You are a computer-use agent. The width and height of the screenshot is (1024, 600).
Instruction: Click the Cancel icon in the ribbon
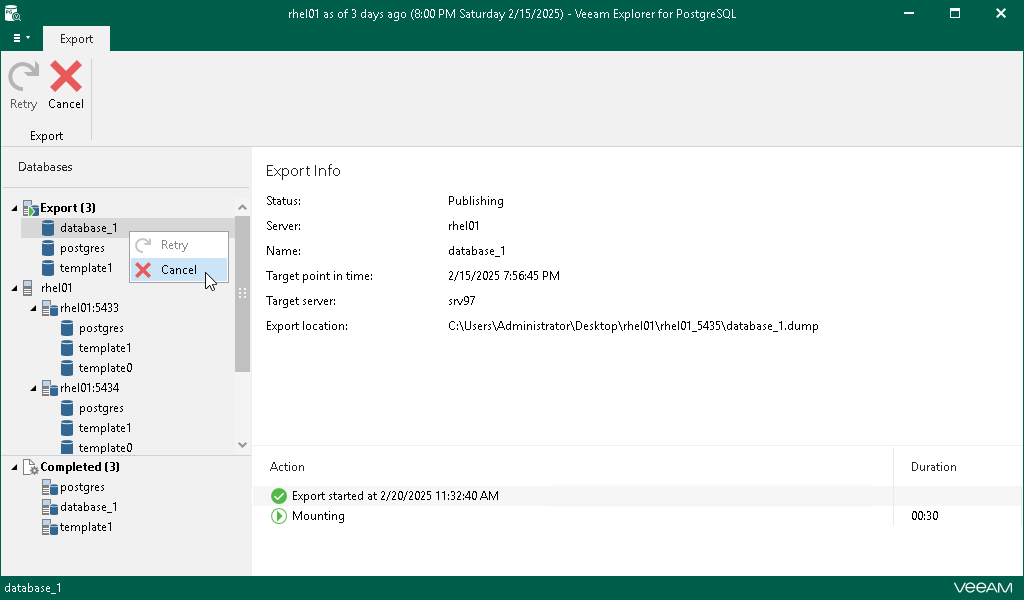tap(66, 78)
